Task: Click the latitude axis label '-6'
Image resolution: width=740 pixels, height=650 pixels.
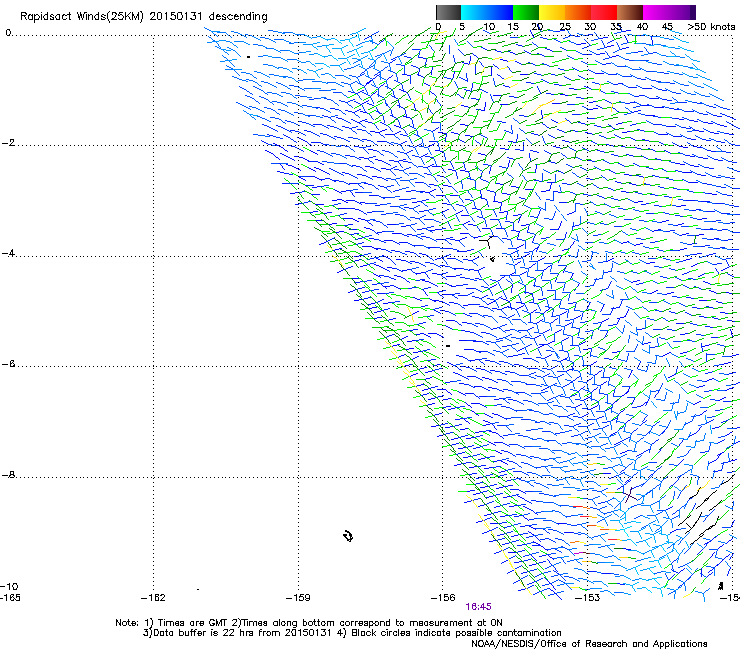Action: click(x=9, y=364)
